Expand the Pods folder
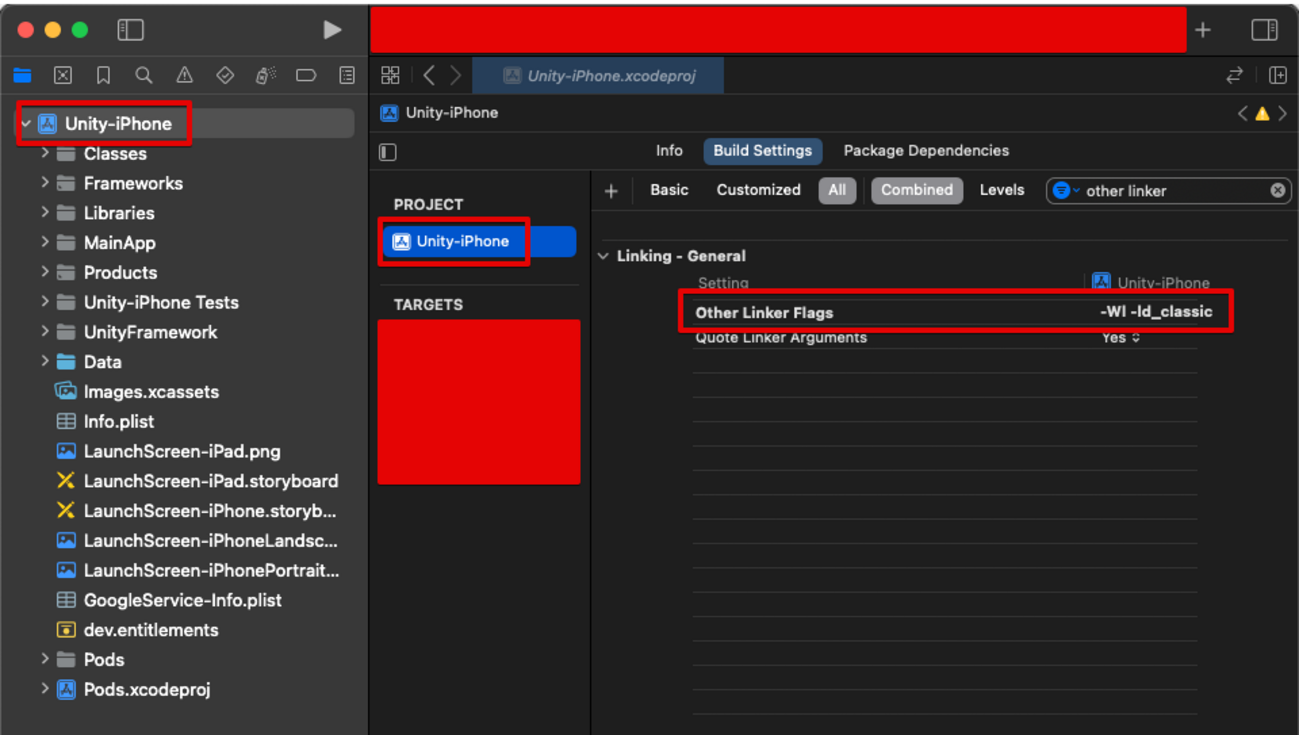 pyautogui.click(x=45, y=660)
